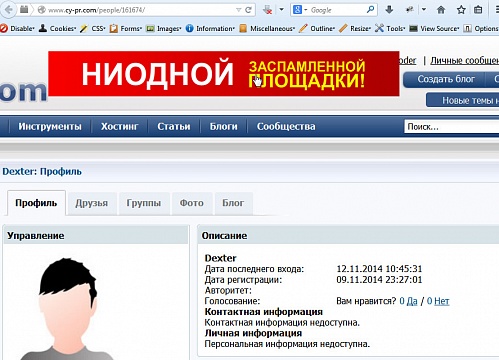Screen dimensions: 499x360
Task: Click the magnifier search icon
Action: point(370,10)
